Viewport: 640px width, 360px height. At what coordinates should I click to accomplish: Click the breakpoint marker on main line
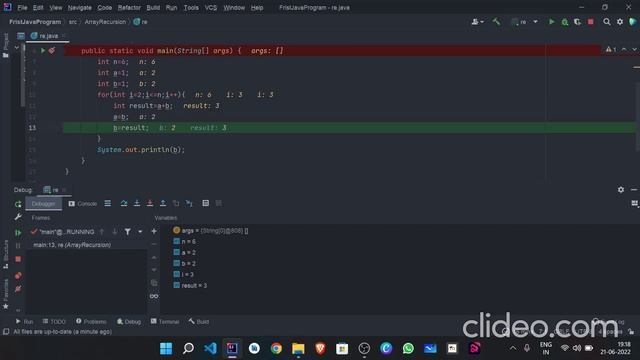point(52,51)
